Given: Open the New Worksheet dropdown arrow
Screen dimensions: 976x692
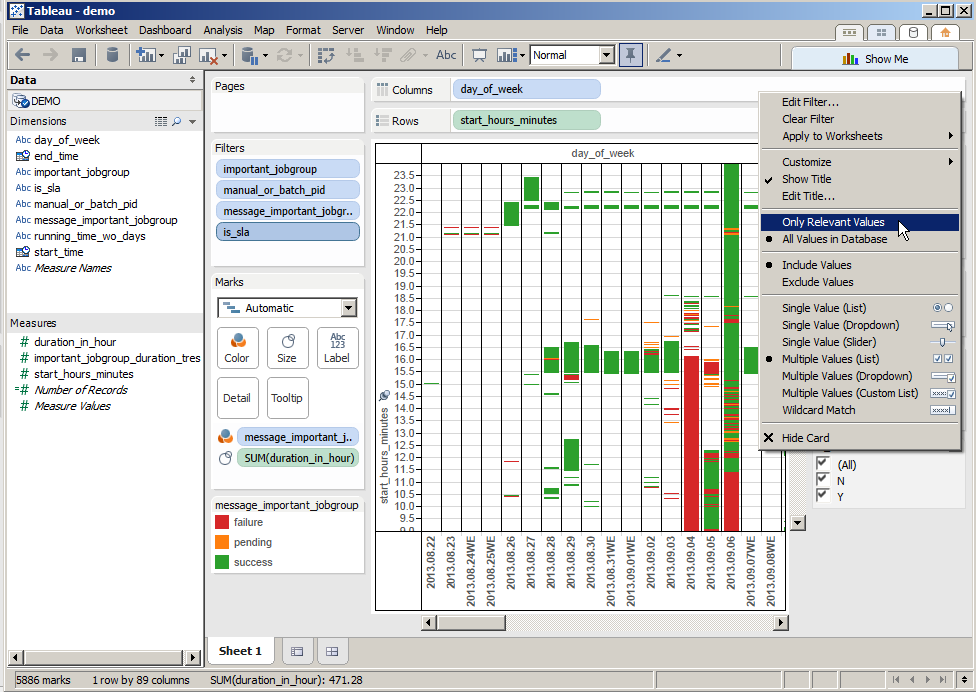Looking at the screenshot, I should click(161, 56).
